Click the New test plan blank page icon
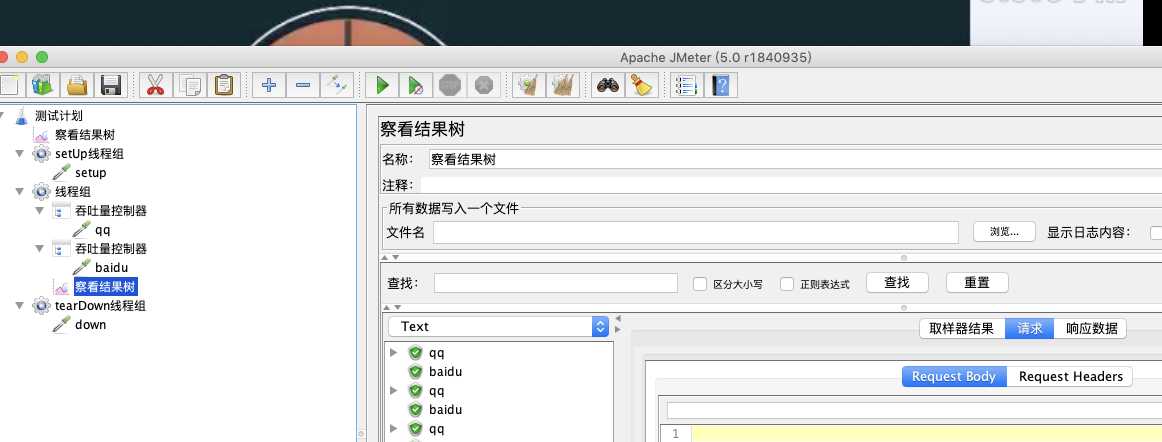 tap(10, 85)
